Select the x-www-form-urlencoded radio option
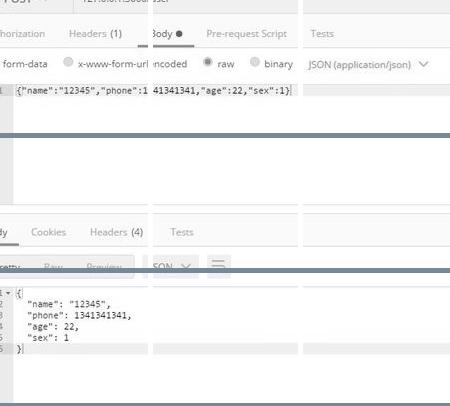450x406 pixels. point(68,62)
